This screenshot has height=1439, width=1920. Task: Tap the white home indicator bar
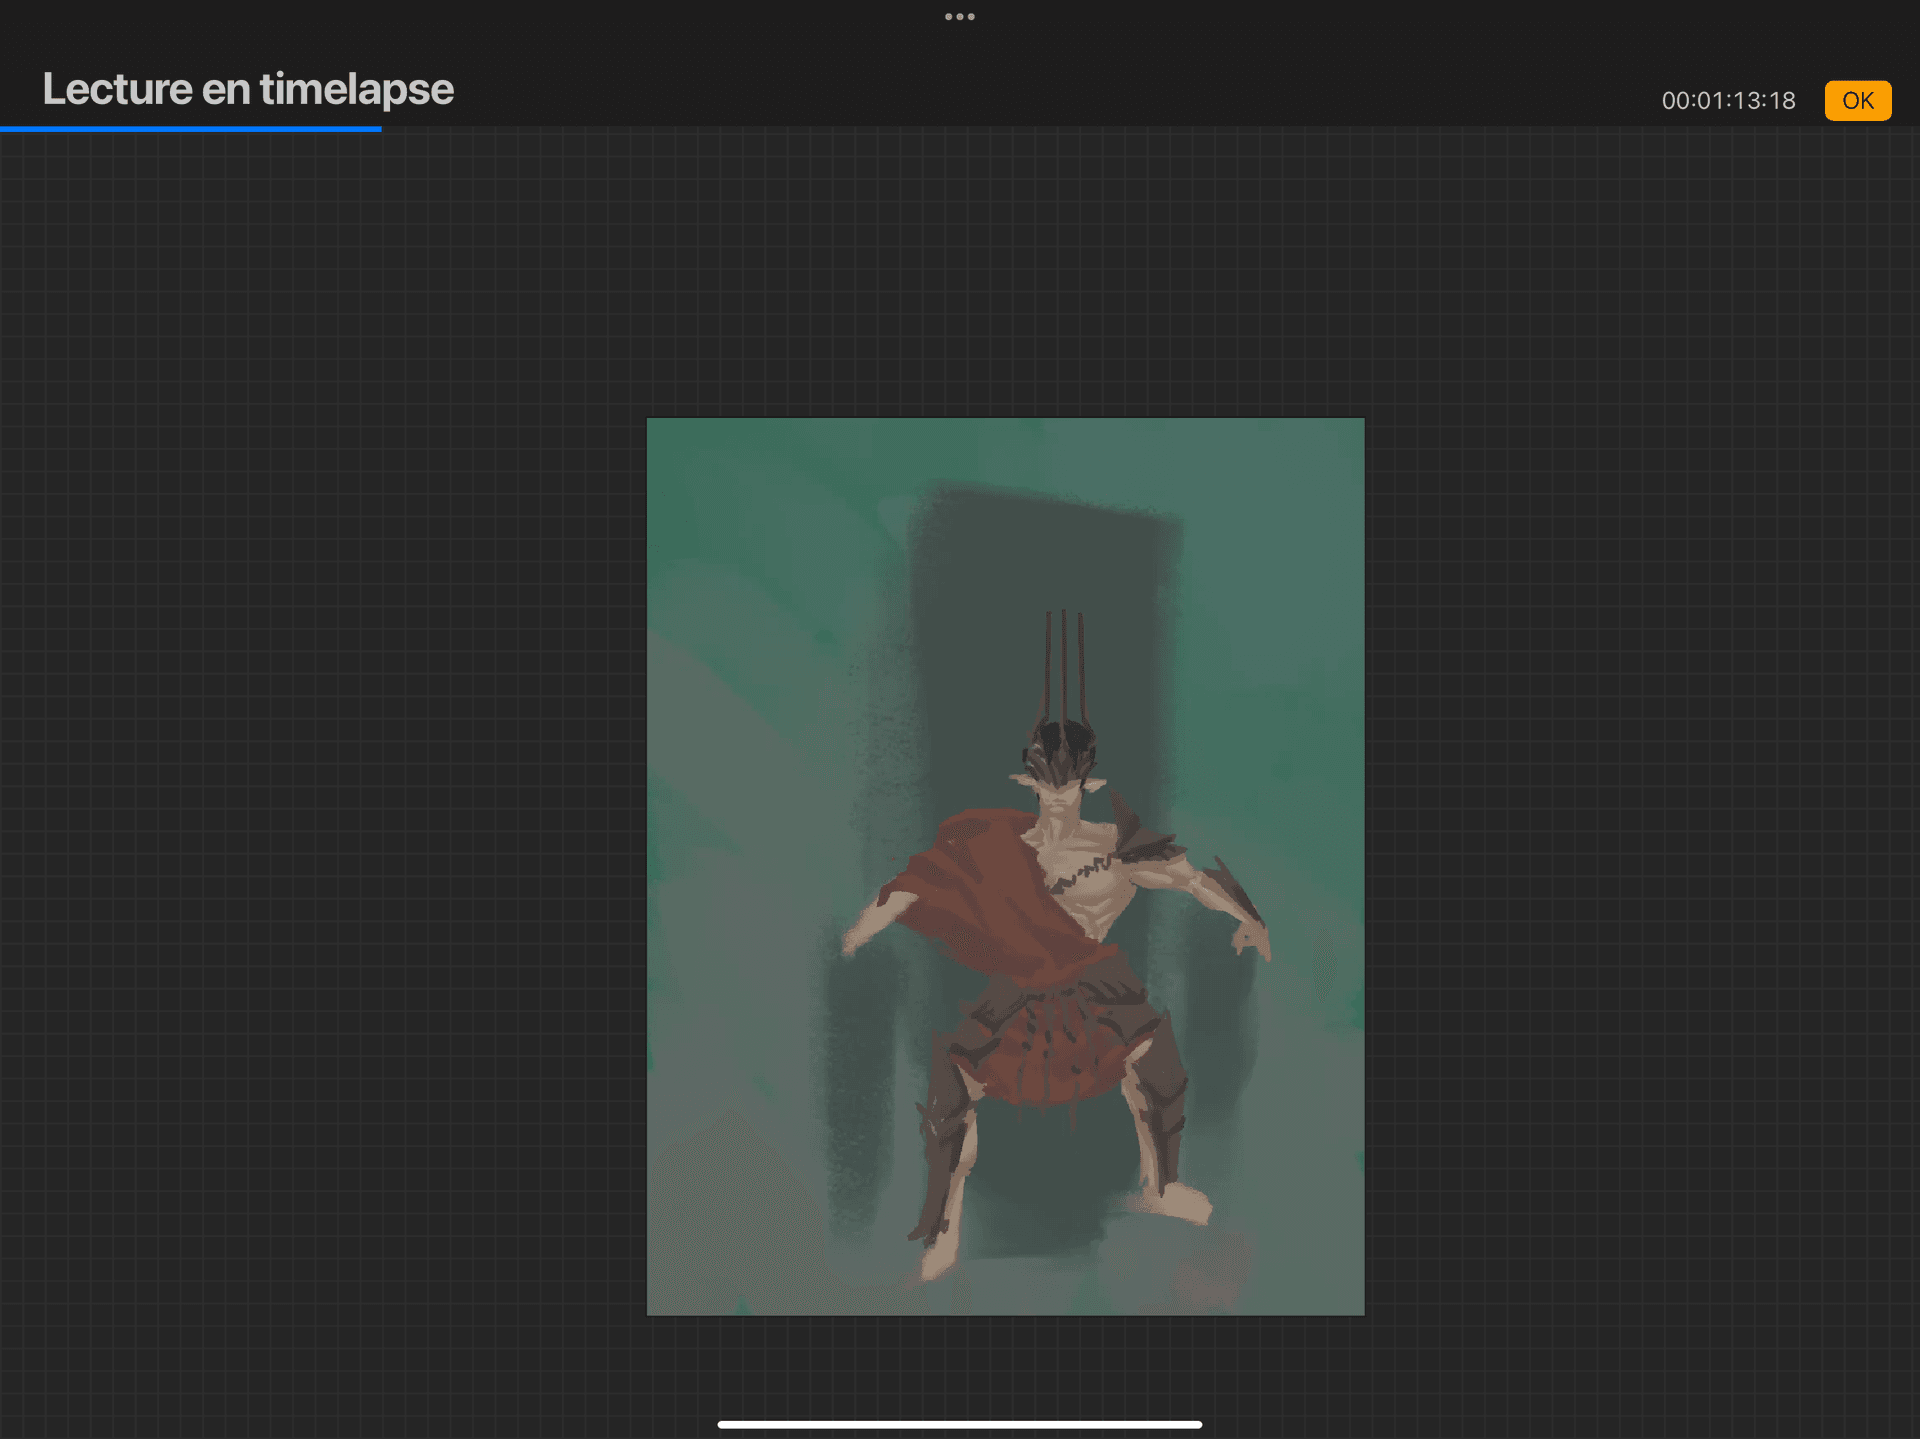tap(960, 1424)
